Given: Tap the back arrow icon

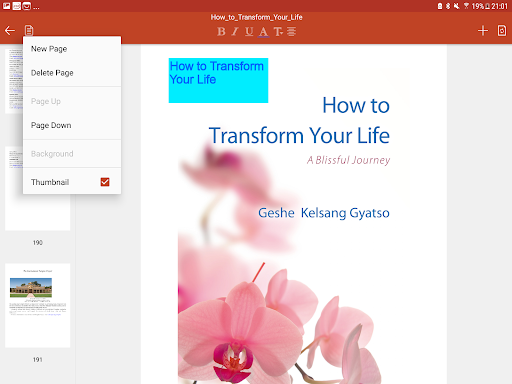Looking at the screenshot, I should (10, 31).
